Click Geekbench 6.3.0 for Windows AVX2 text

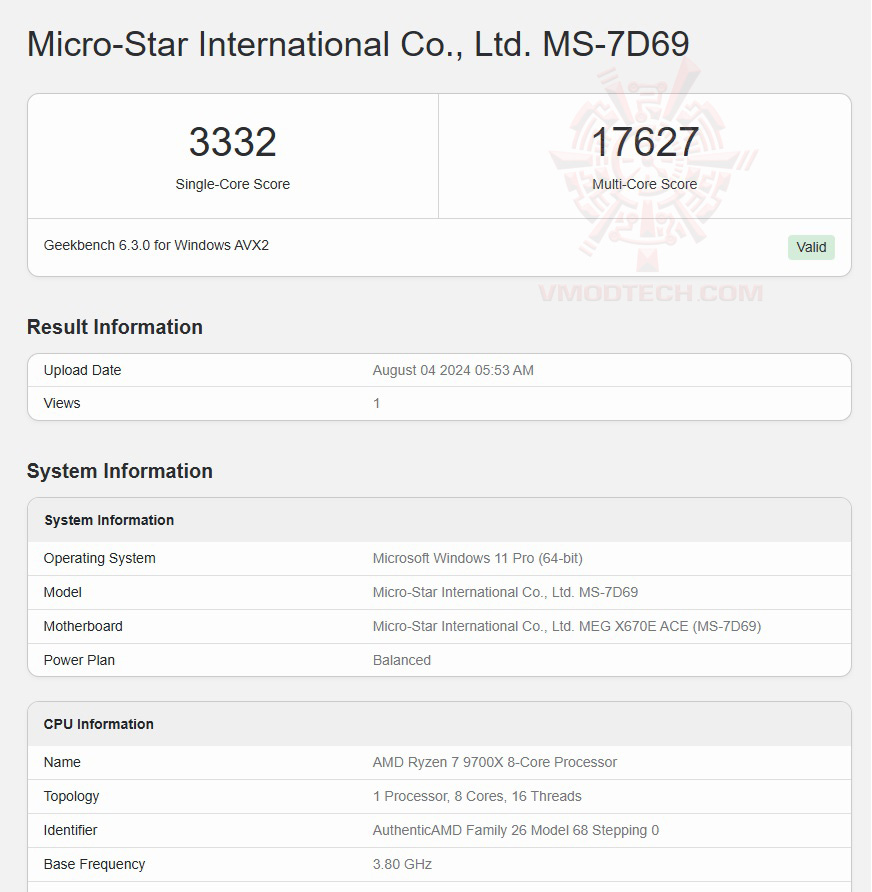point(156,245)
